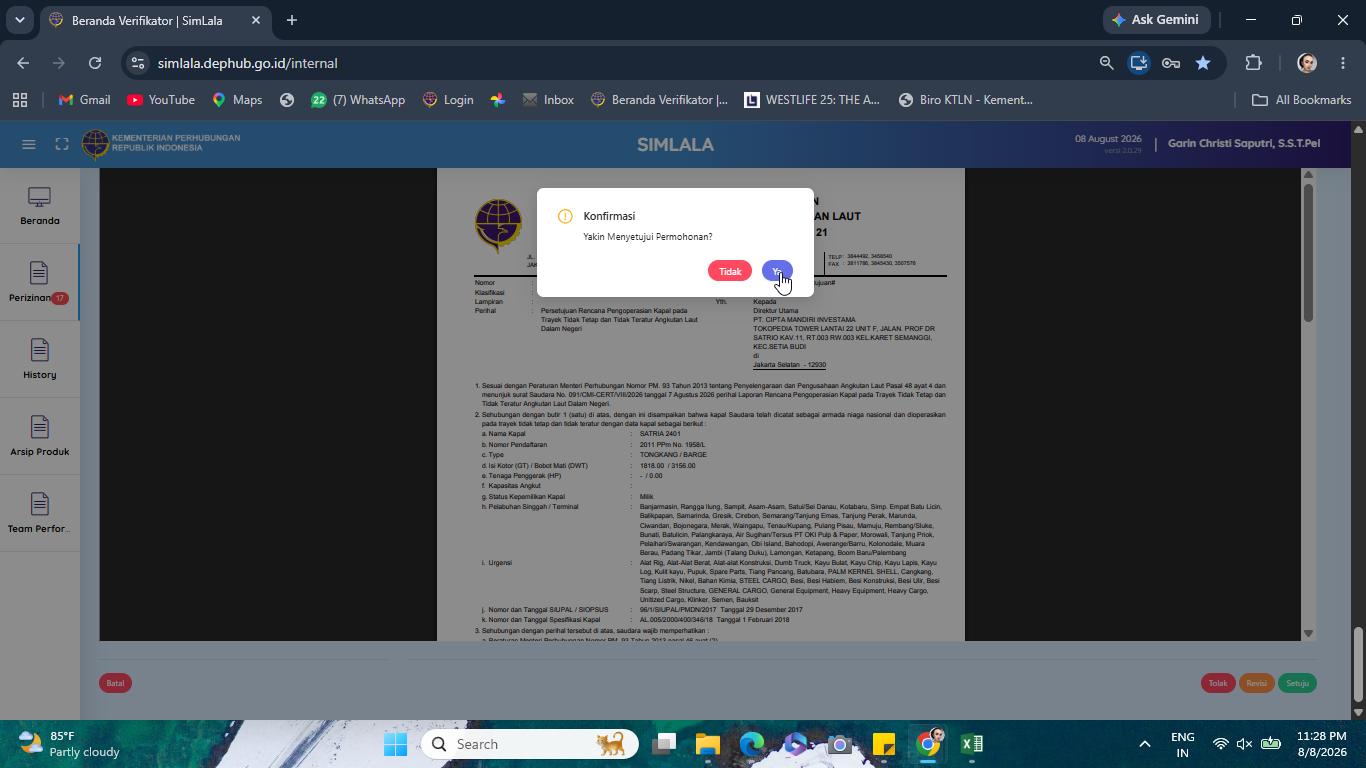This screenshot has height=768, width=1366.
Task: Click the red Tolak button
Action: pyautogui.click(x=1217, y=683)
